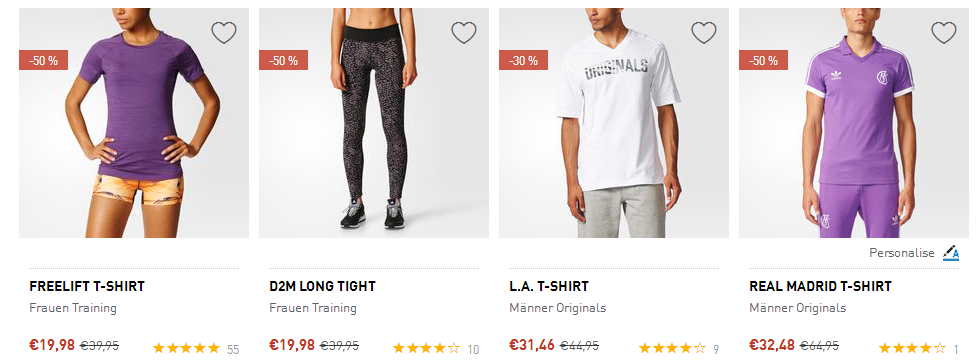This screenshot has height=361, width=980.
Task: Click the L.A. T-SHIRT product name
Action: (x=549, y=287)
